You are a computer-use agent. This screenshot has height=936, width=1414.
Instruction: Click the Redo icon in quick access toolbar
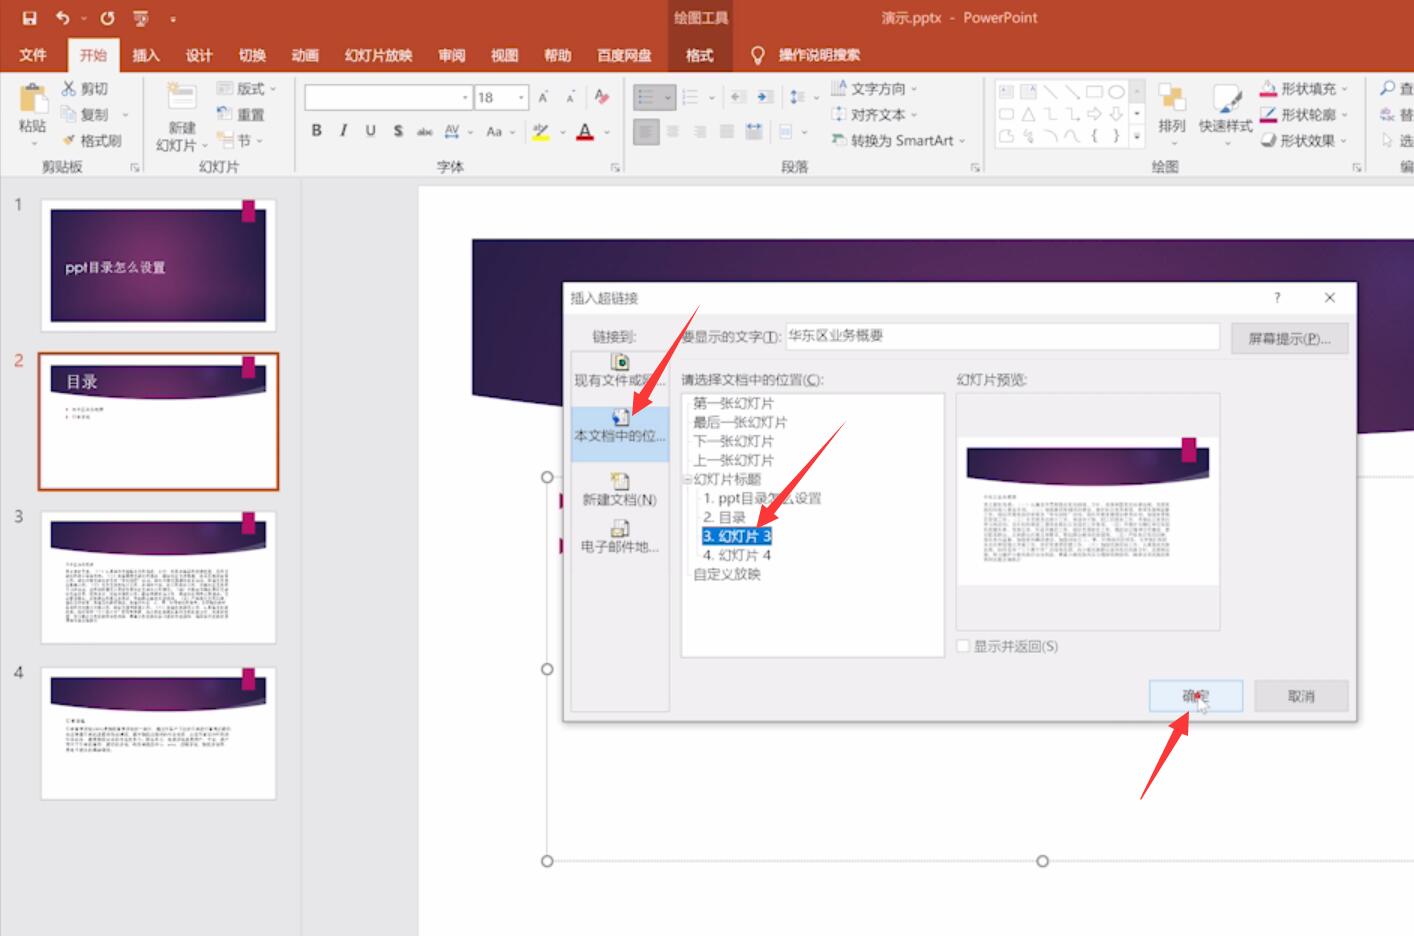(107, 18)
